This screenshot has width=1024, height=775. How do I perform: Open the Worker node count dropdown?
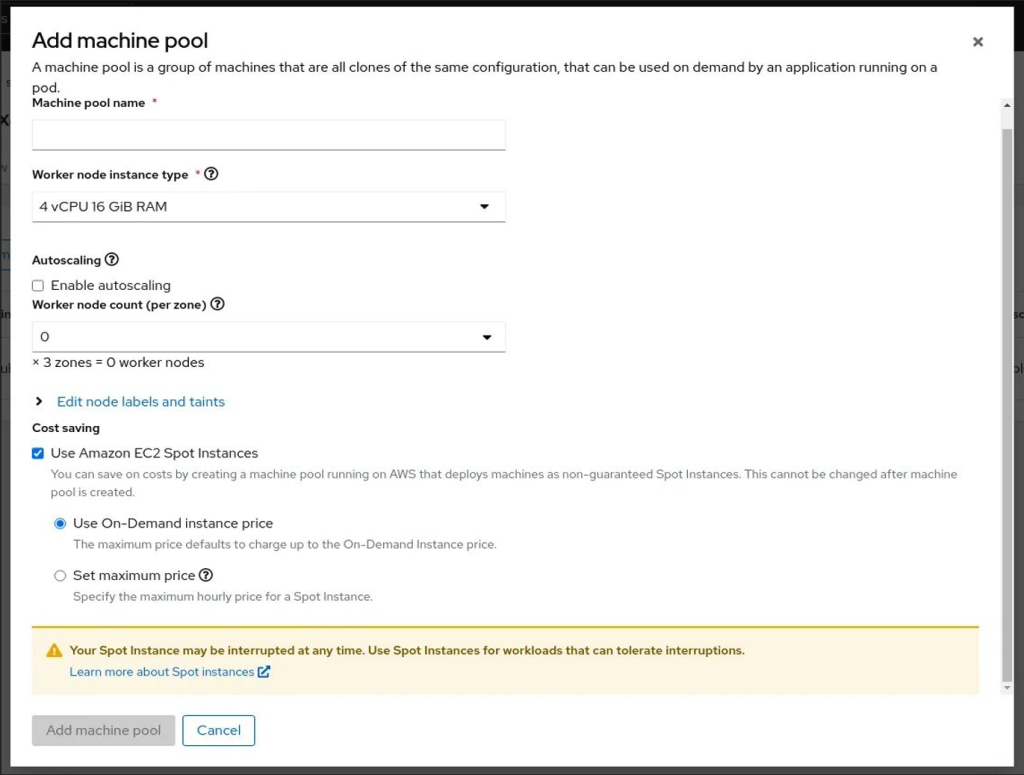pyautogui.click(x=268, y=337)
